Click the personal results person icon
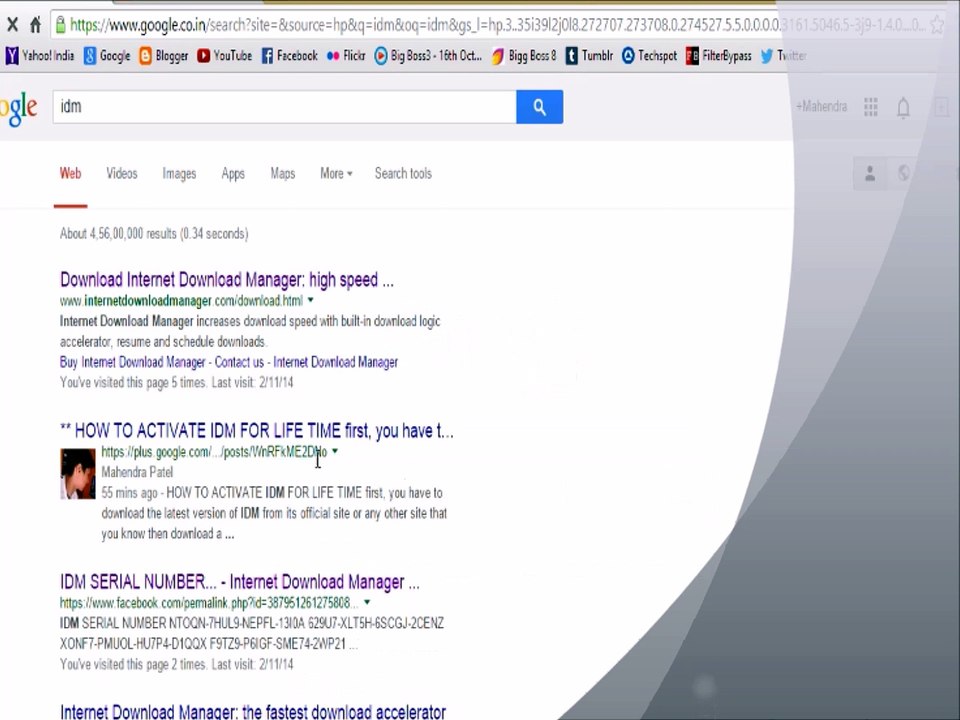 (x=869, y=173)
